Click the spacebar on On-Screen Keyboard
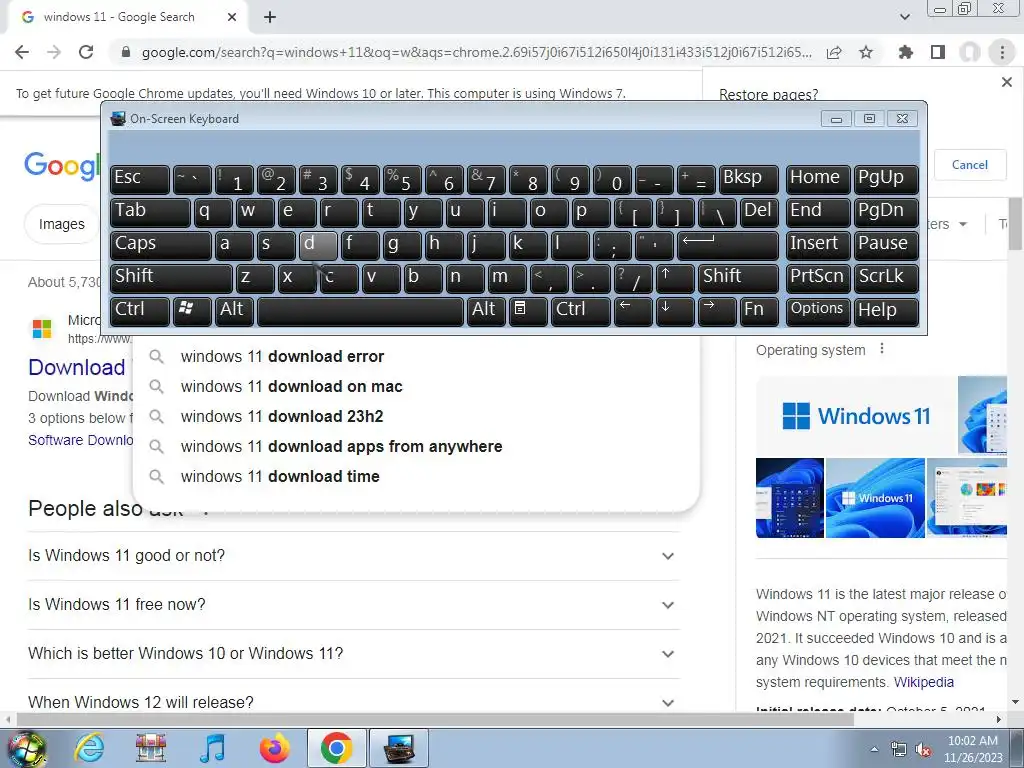Image resolution: width=1024 pixels, height=768 pixels. [x=360, y=310]
